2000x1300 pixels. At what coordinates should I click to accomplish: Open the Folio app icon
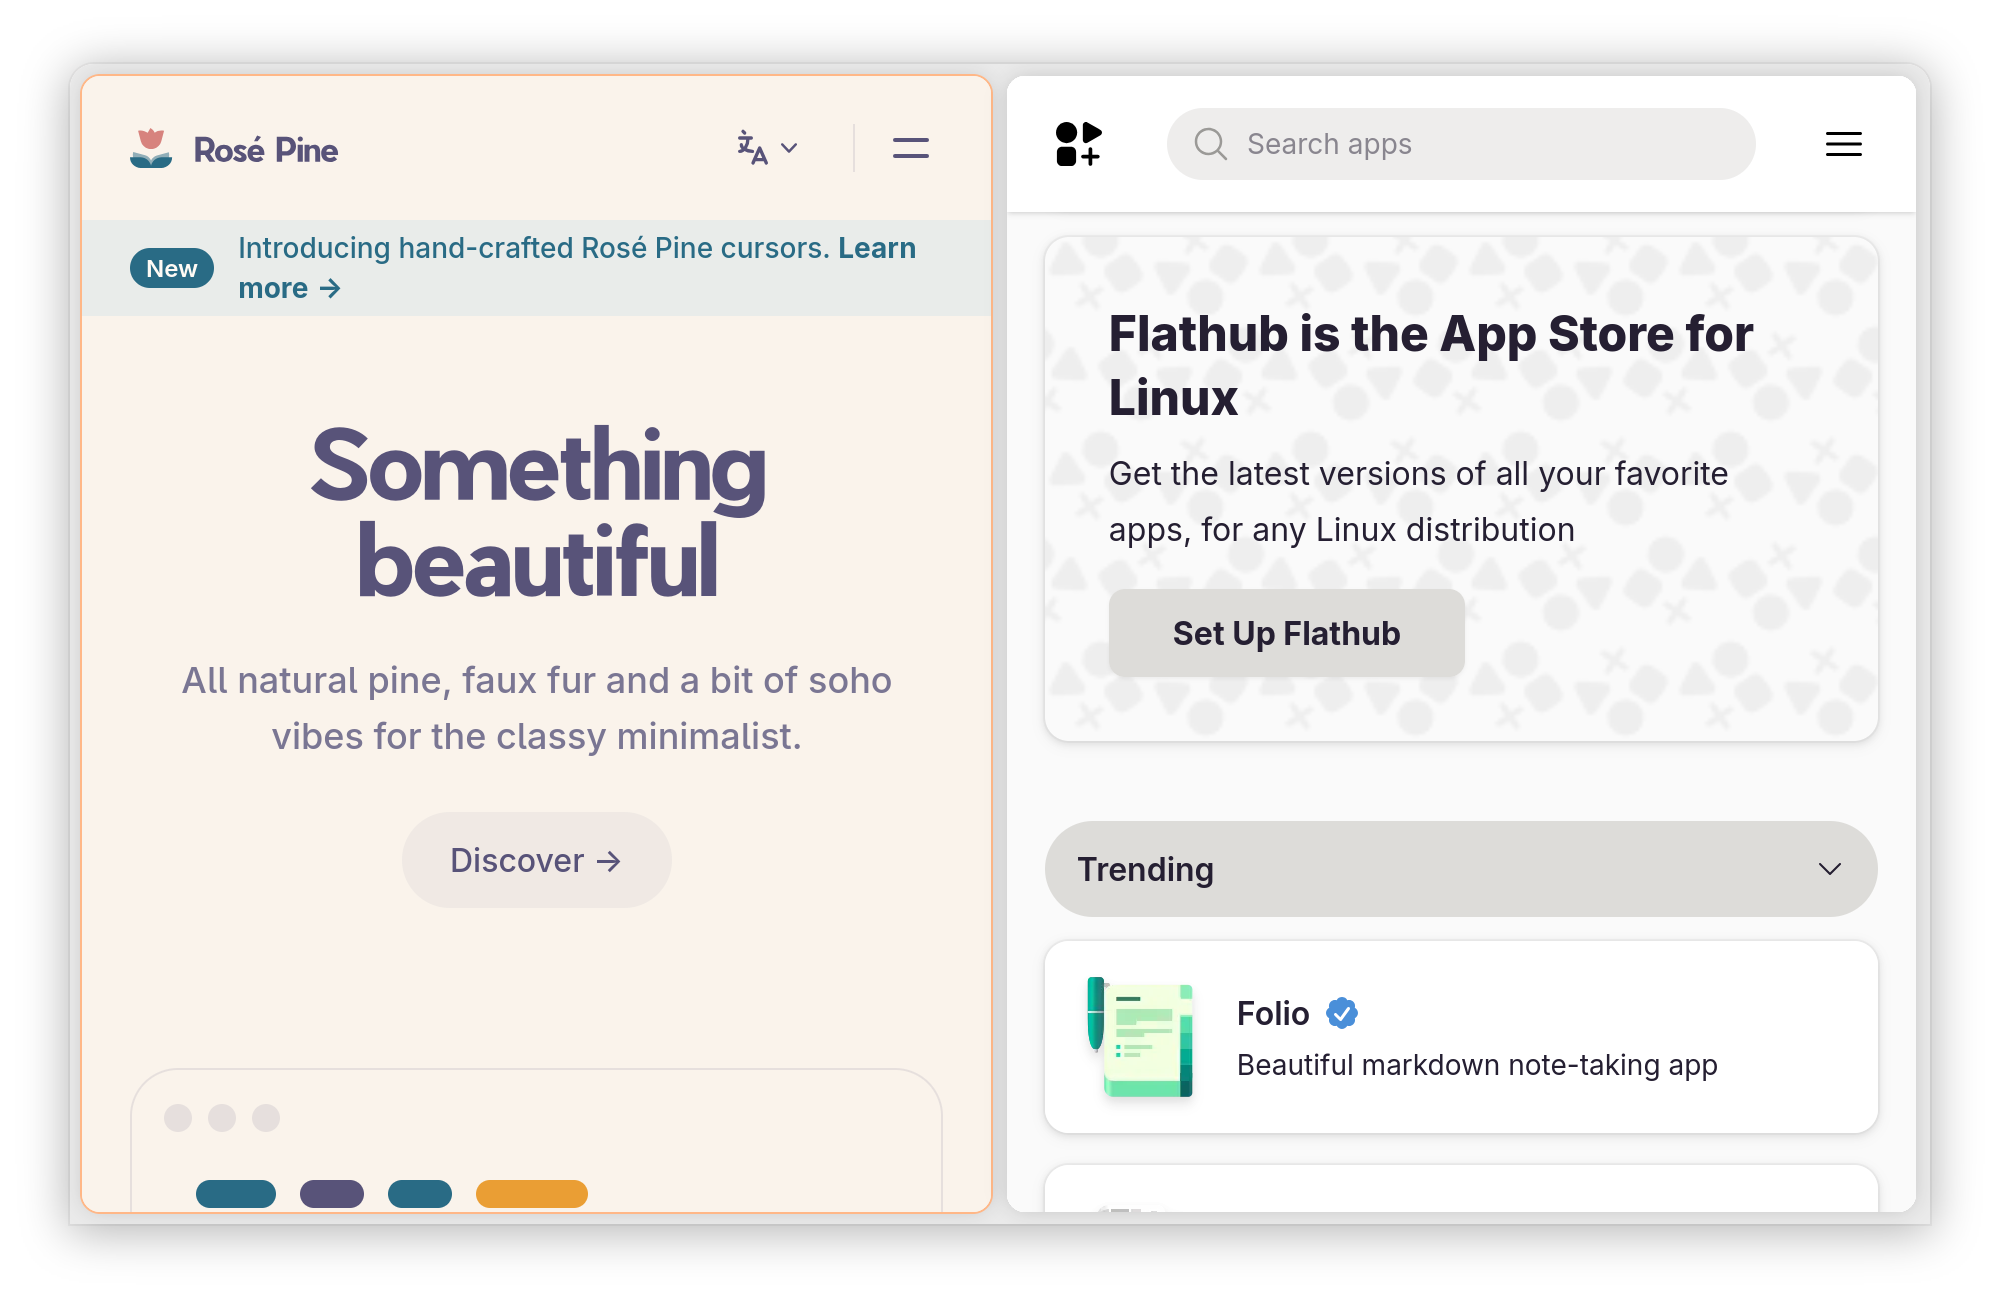[x=1141, y=1037]
